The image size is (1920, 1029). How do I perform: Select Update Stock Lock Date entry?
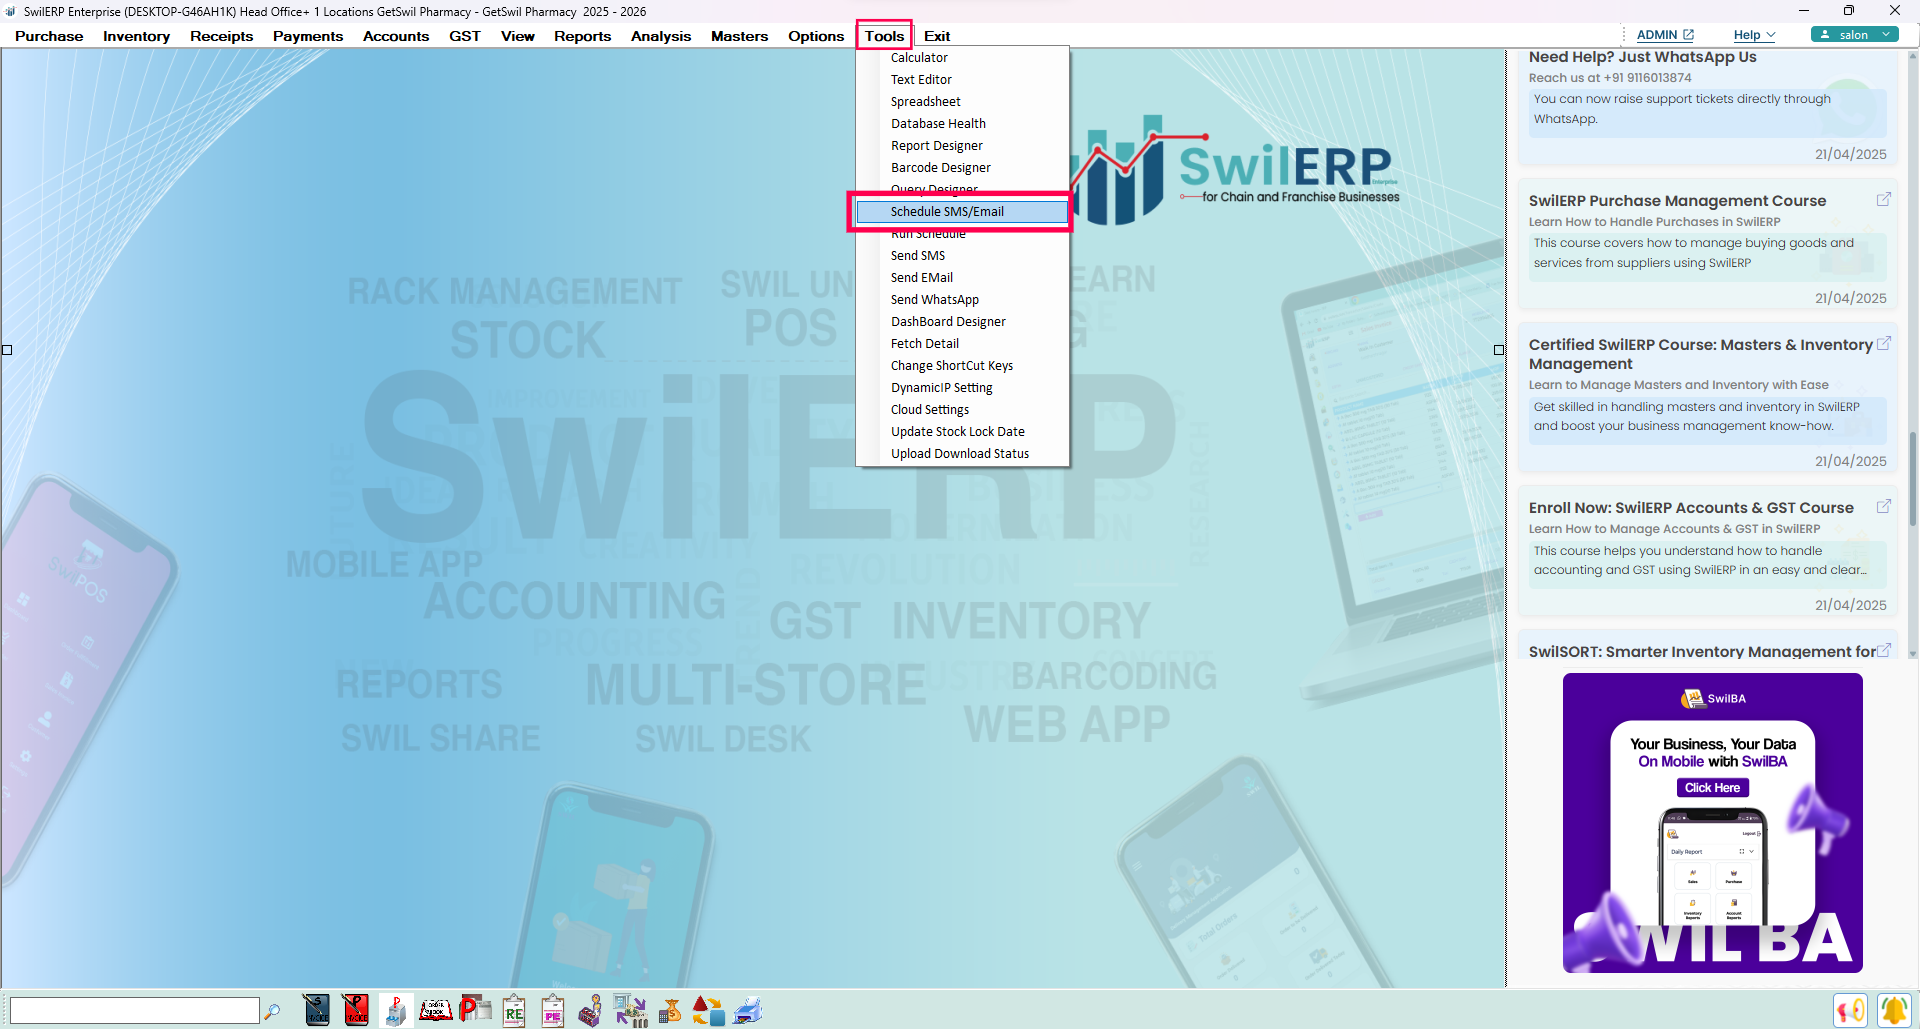(x=963, y=432)
